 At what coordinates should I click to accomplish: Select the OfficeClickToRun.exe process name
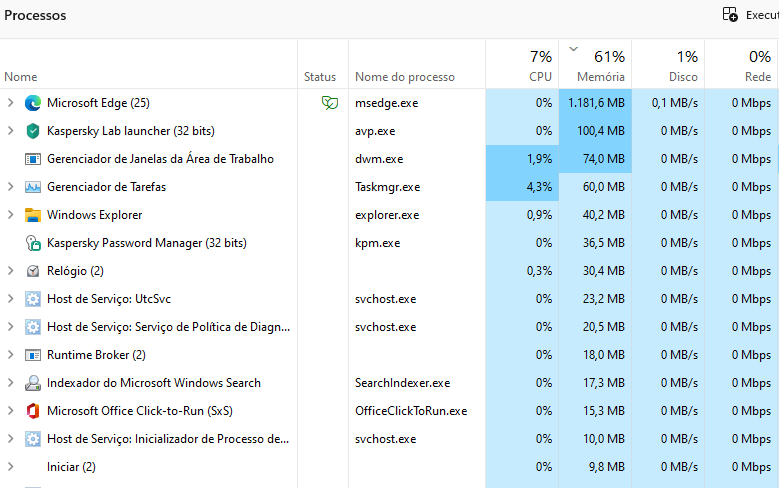[411, 411]
